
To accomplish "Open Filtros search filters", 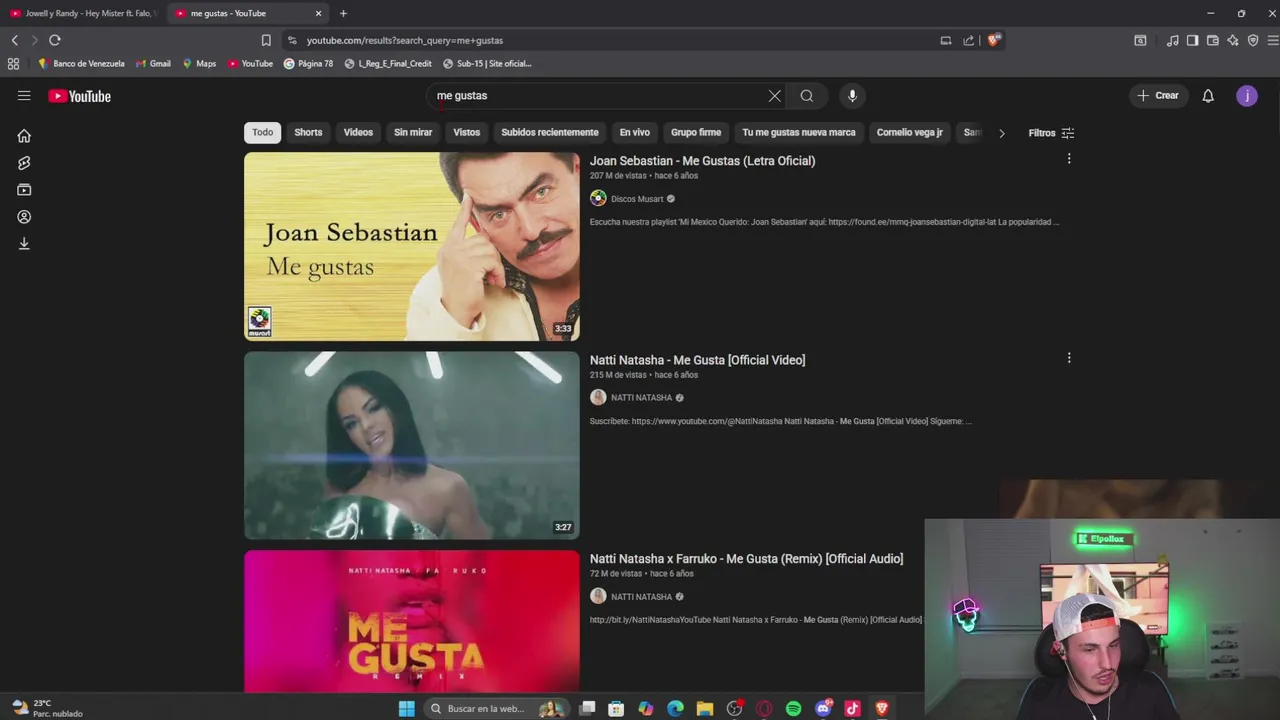I will tap(1051, 133).
